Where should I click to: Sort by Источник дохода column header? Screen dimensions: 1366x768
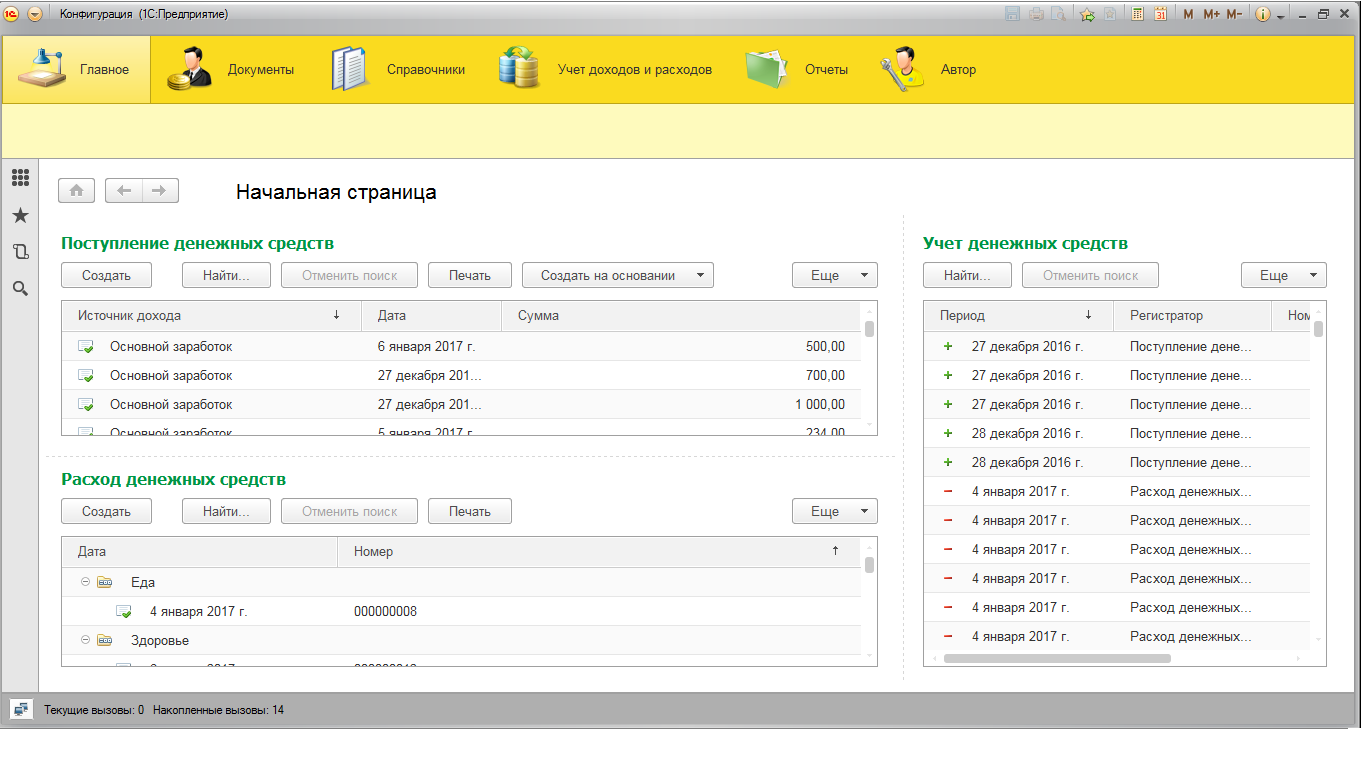(x=211, y=315)
